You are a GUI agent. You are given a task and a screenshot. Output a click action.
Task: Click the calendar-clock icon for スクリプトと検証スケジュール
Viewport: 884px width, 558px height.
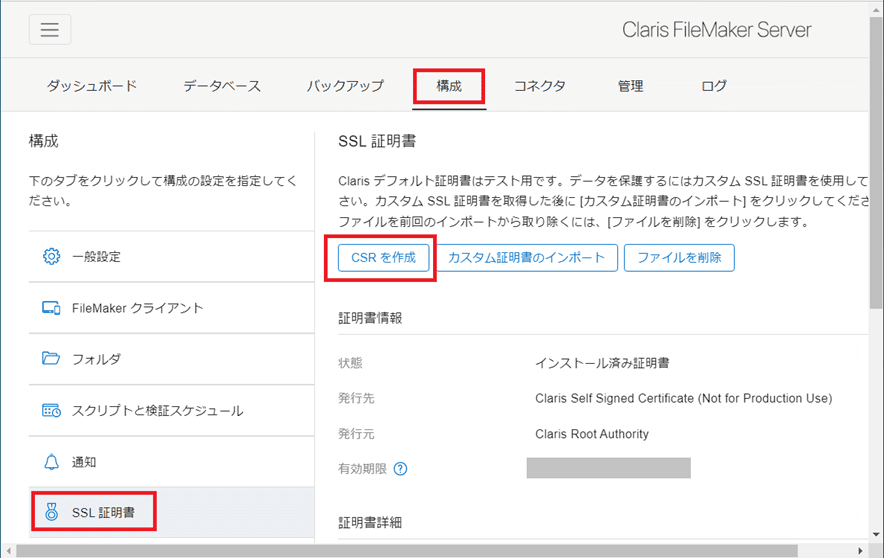click(x=51, y=410)
